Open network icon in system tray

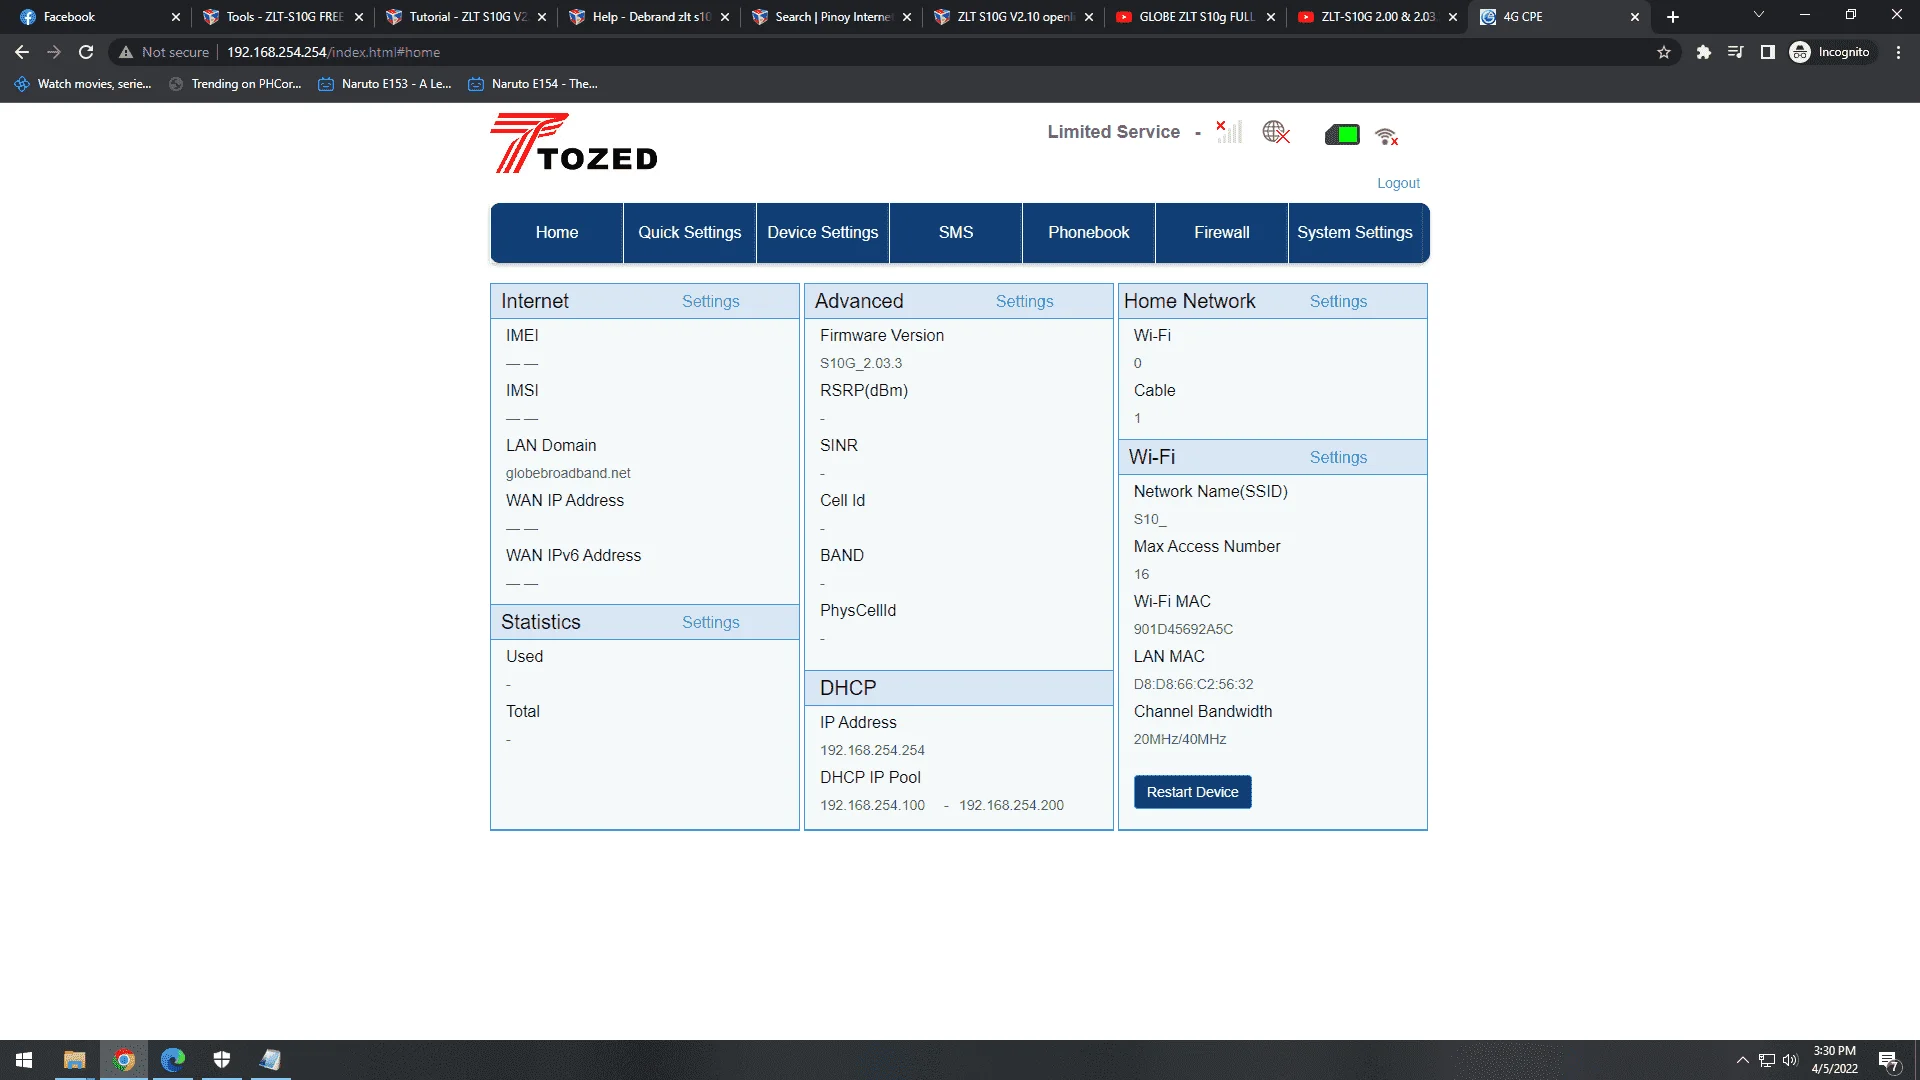(x=1767, y=1060)
